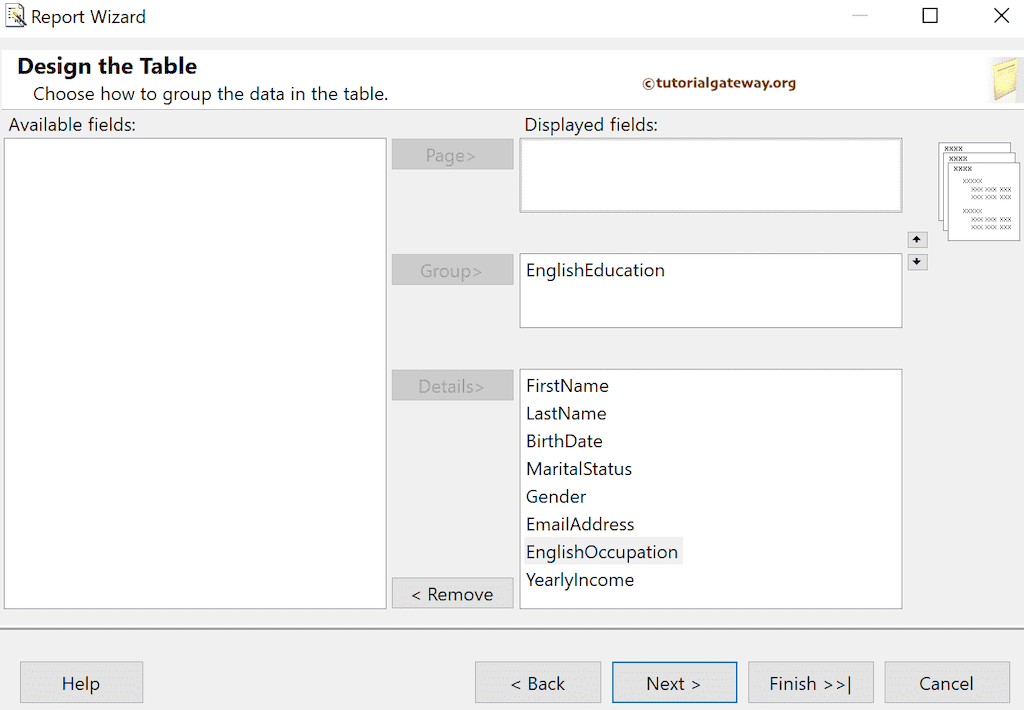This screenshot has width=1024, height=710.
Task: Click the Page> transfer button
Action: [452, 154]
